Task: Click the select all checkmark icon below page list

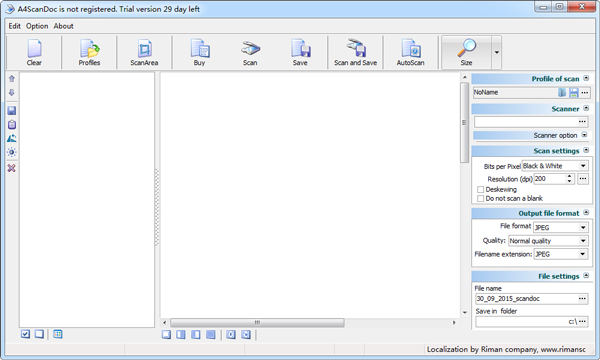Action: click(x=25, y=334)
